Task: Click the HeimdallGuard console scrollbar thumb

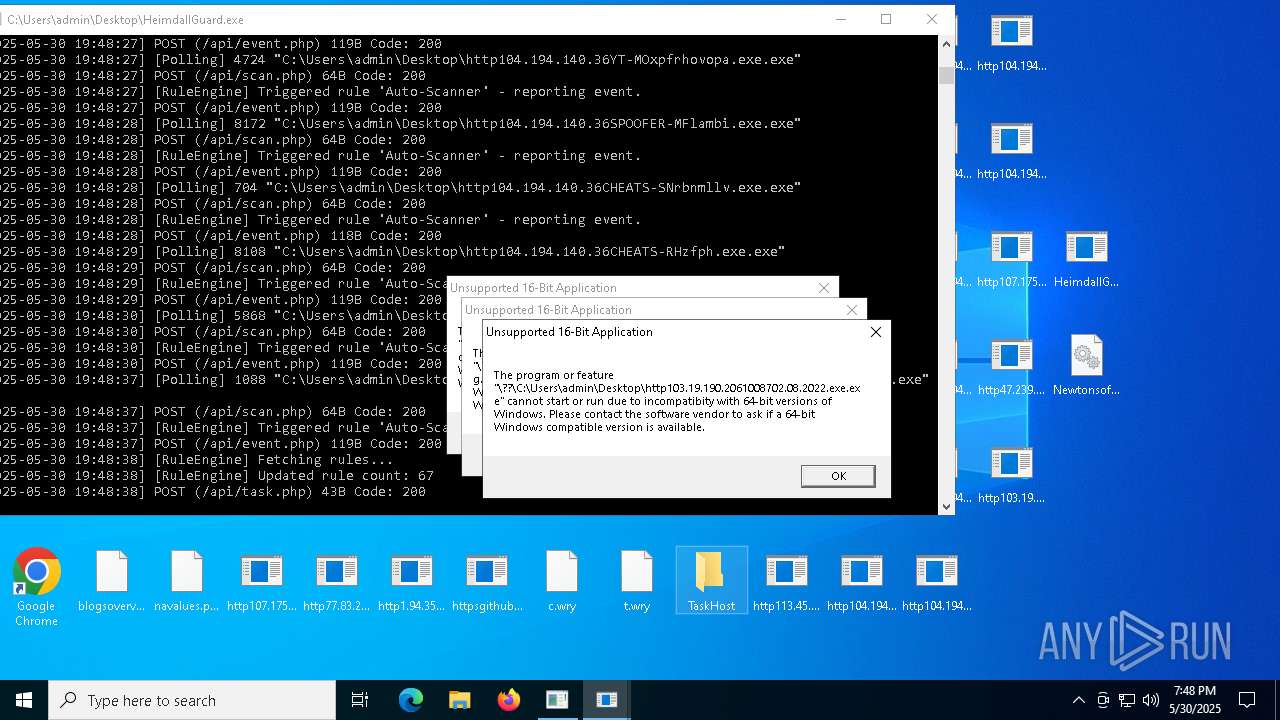Action: pyautogui.click(x=946, y=76)
